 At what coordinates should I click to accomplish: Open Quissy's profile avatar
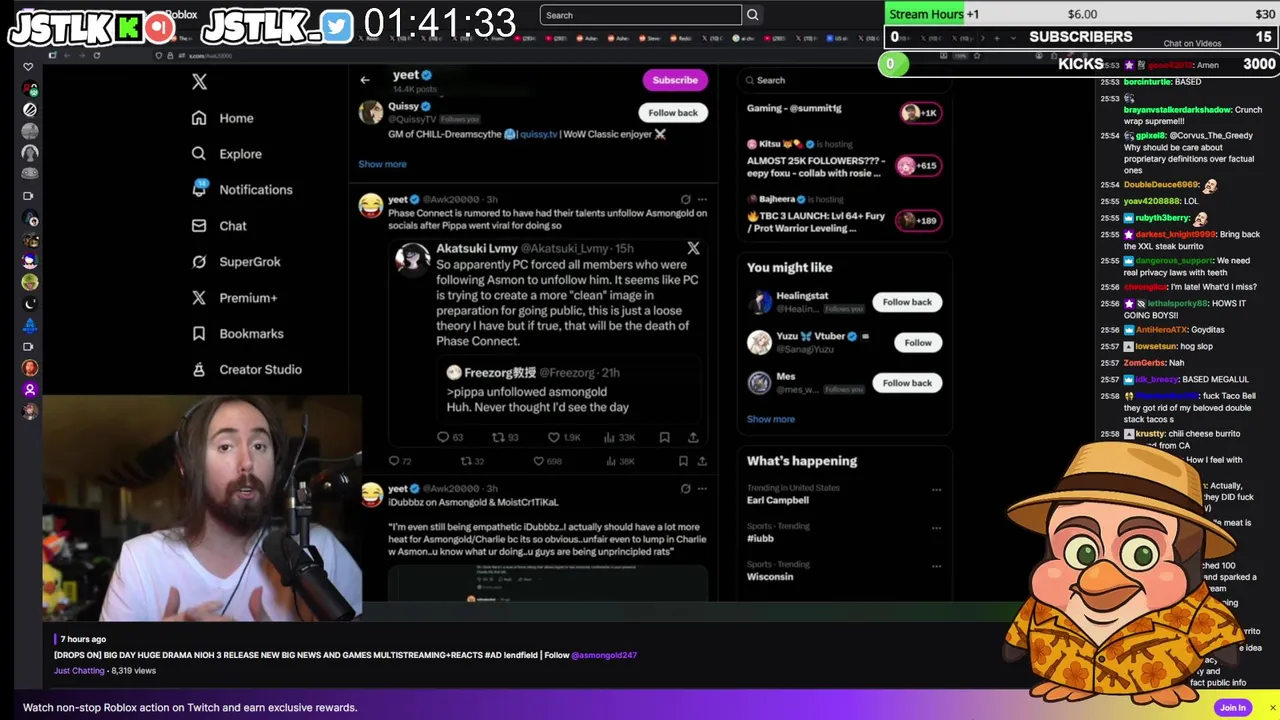[371, 112]
